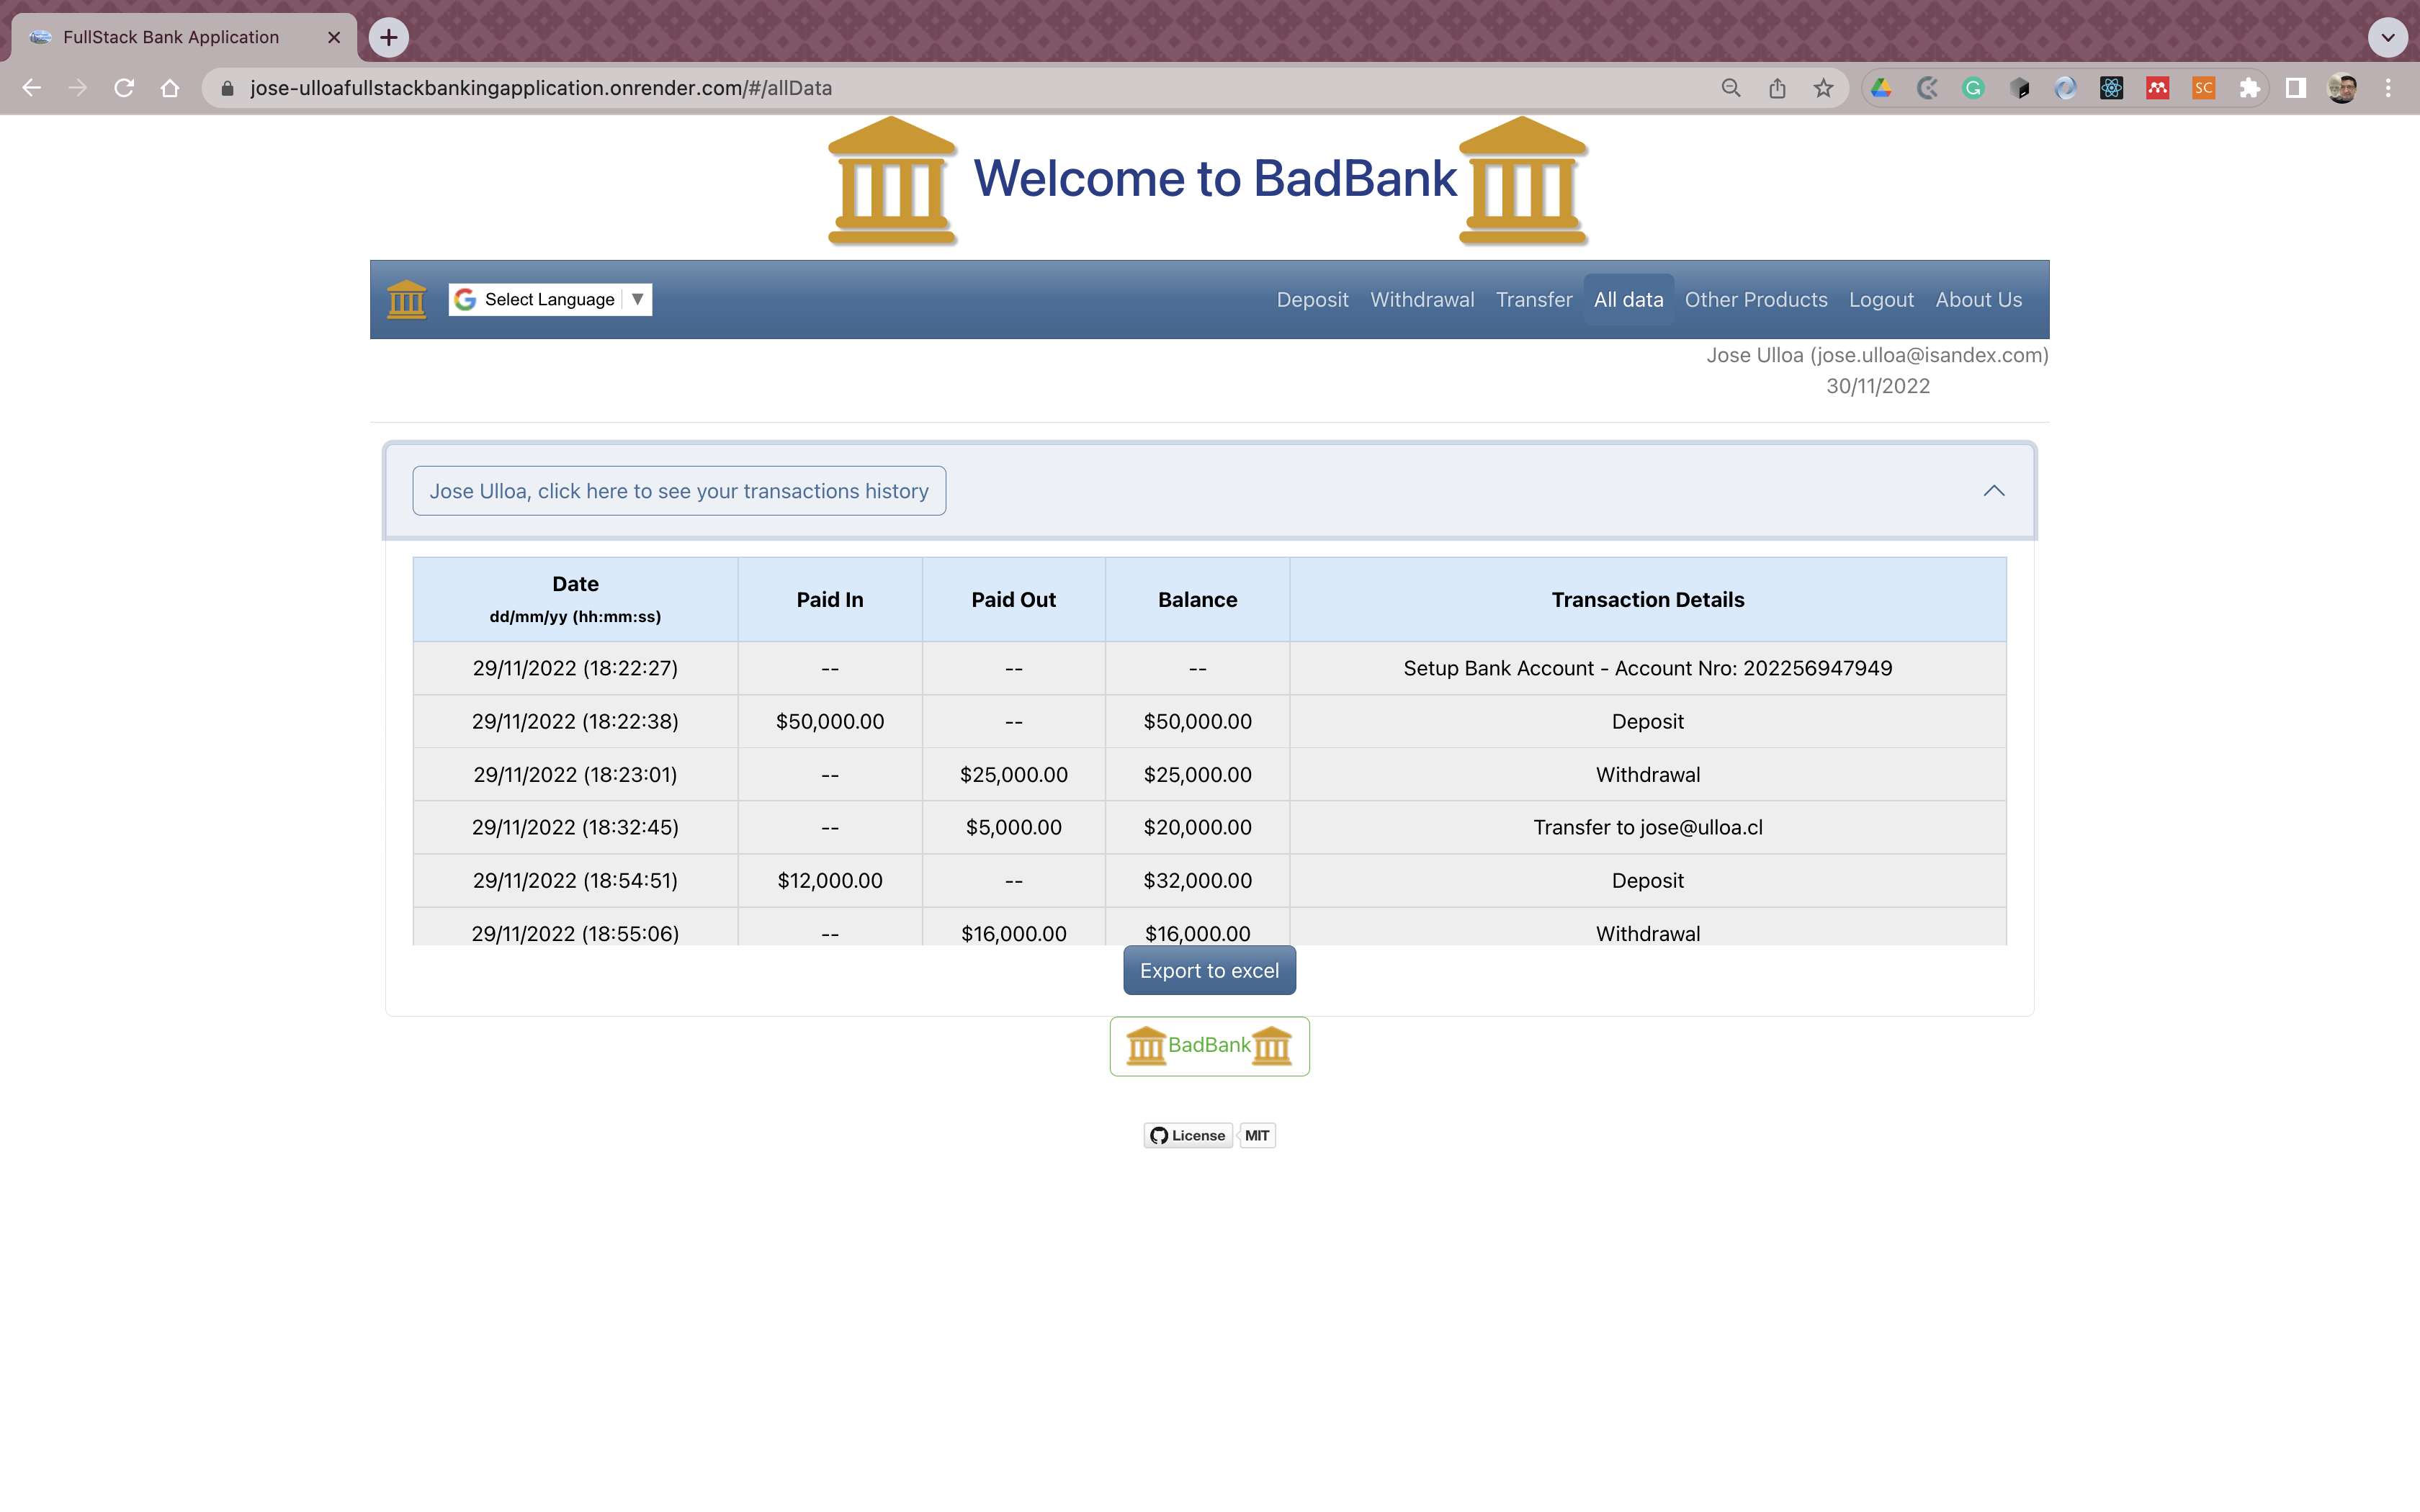
Task: Click Transfer to jose@ulloa.cl details
Action: pyautogui.click(x=1647, y=827)
